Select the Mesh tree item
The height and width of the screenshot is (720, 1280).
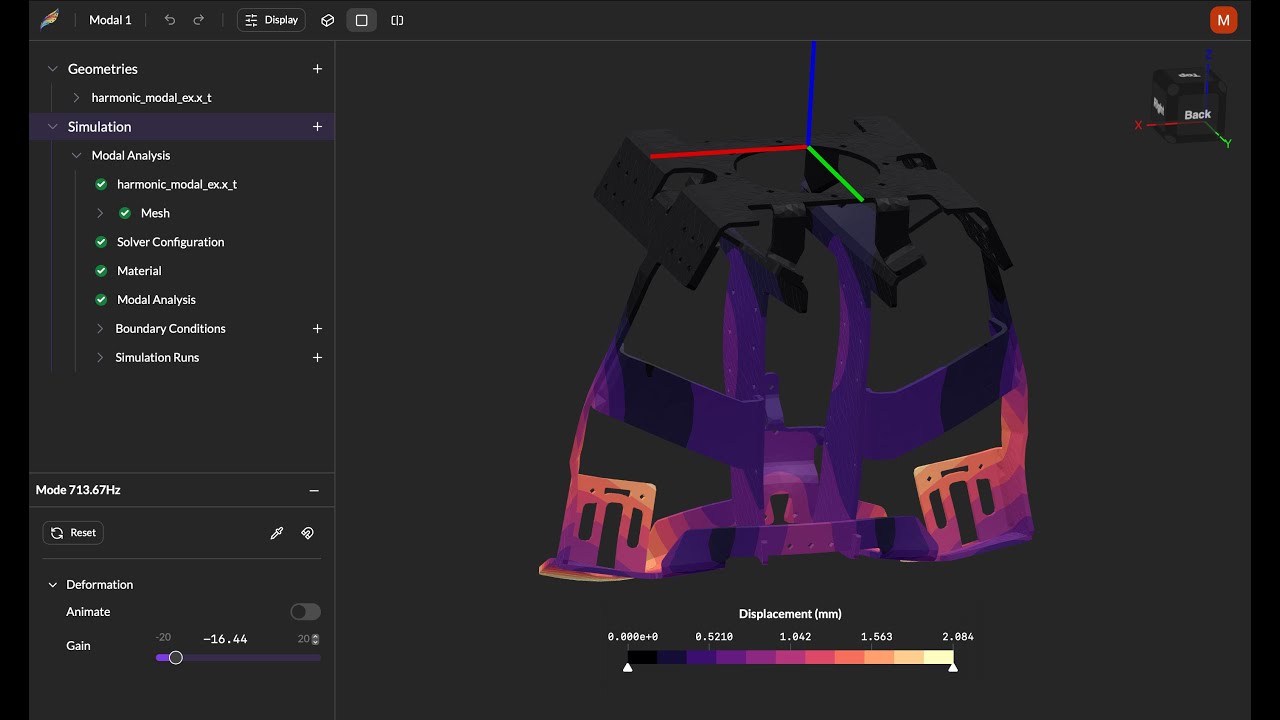coord(155,213)
